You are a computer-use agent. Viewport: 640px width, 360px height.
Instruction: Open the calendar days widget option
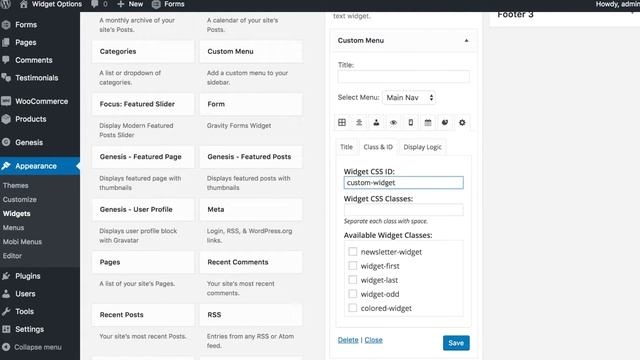428,122
